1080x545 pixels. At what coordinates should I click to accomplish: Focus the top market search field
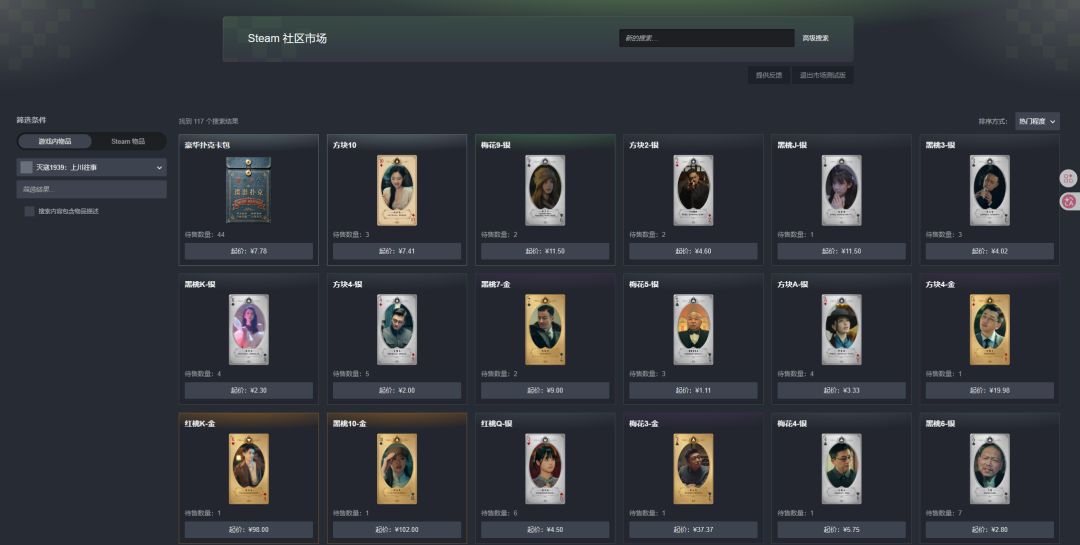coord(707,38)
